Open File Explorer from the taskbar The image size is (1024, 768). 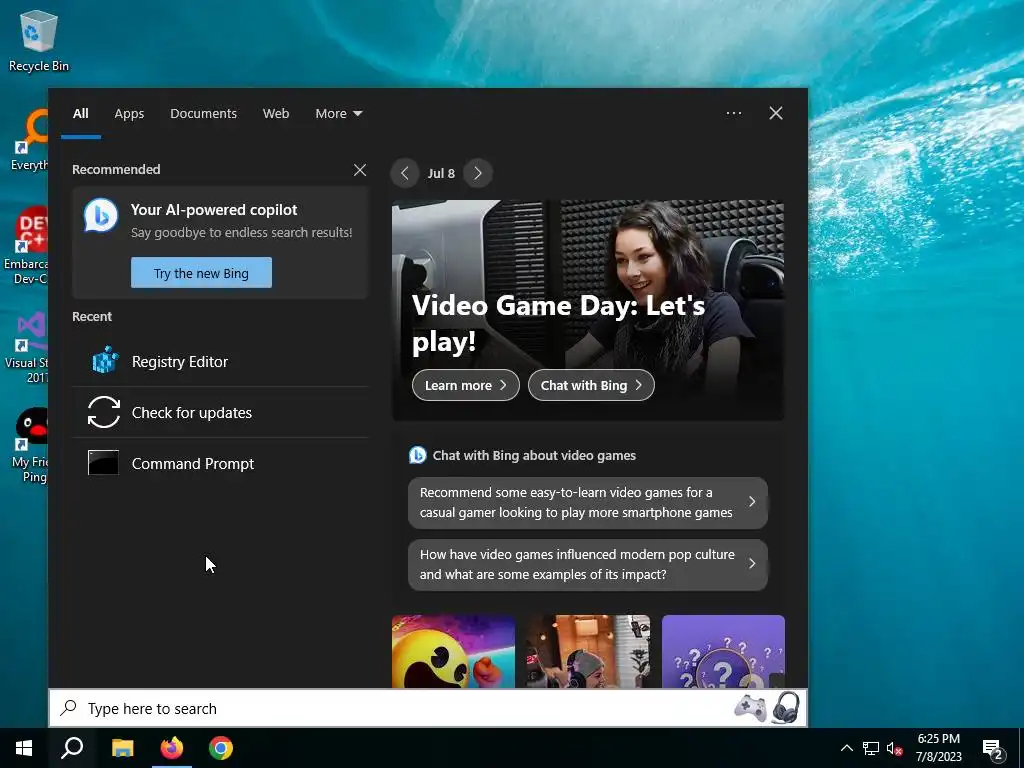pos(122,748)
